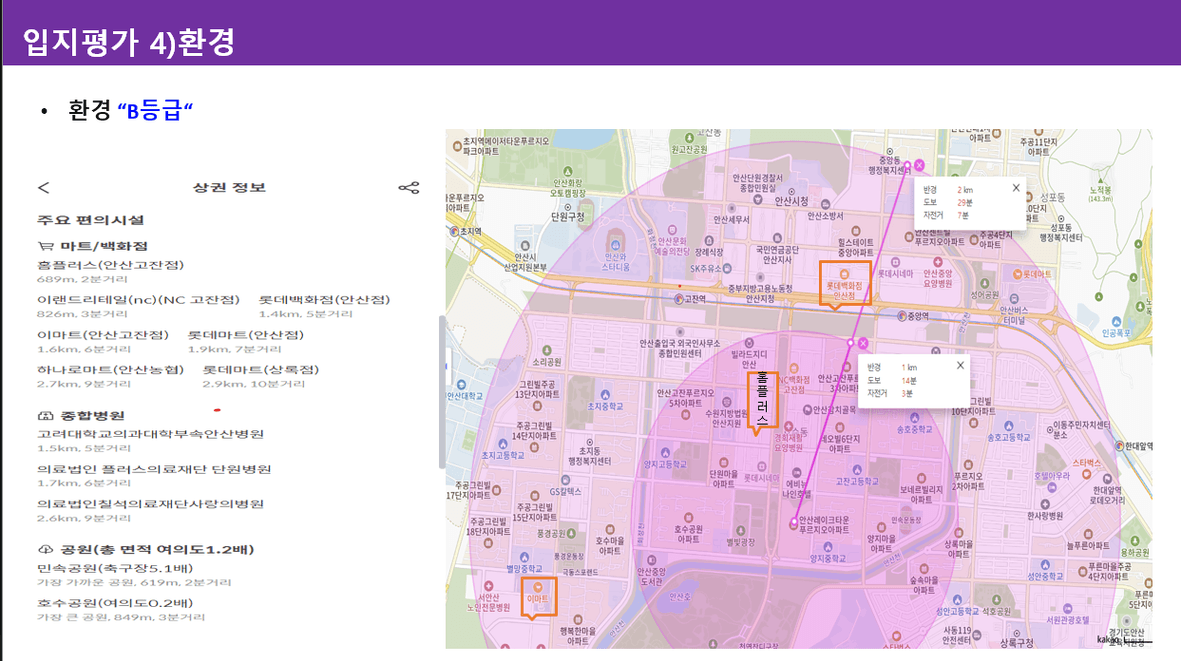Select 초지역 subway station icon on the map
1181x661 pixels.
[454, 231]
